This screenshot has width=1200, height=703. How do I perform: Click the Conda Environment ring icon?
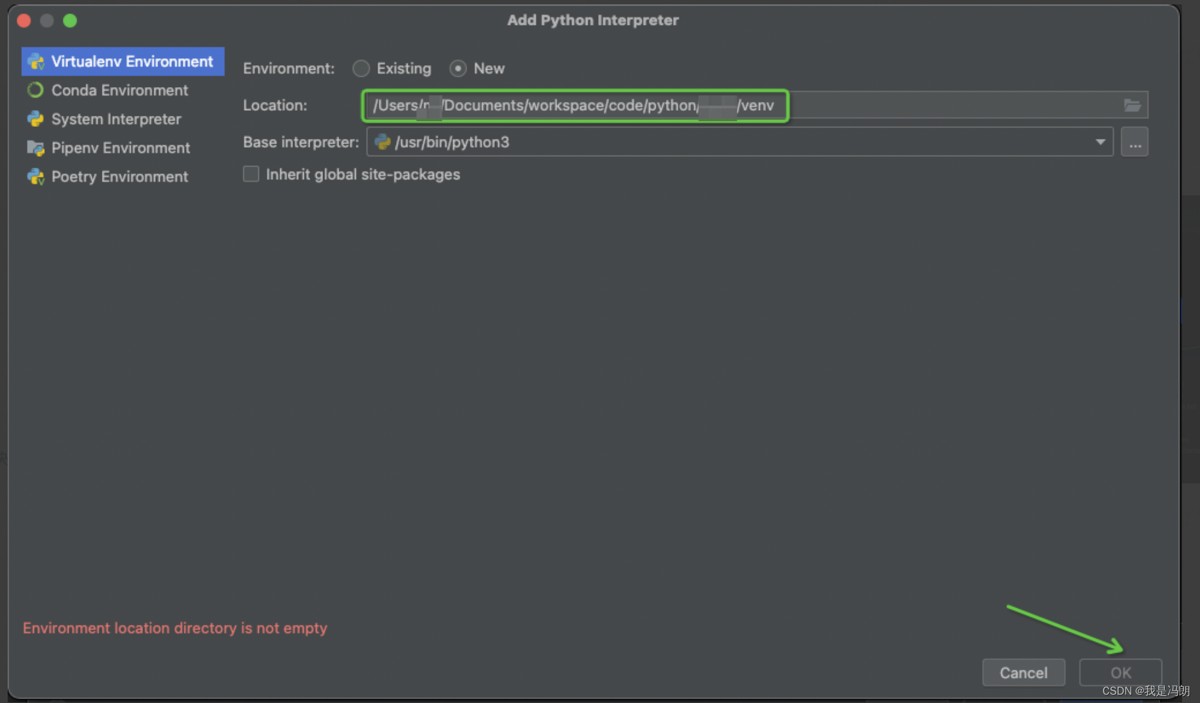[x=36, y=90]
